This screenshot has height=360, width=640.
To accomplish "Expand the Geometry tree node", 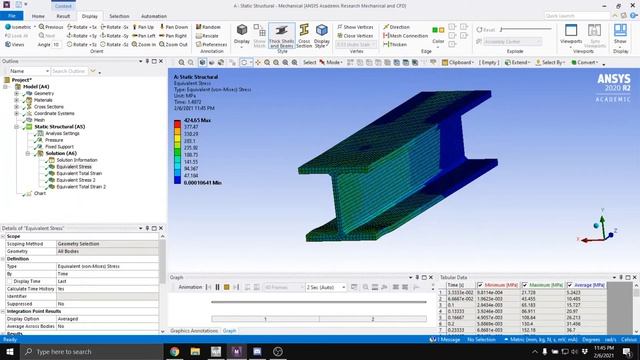I will click(x=16, y=93).
